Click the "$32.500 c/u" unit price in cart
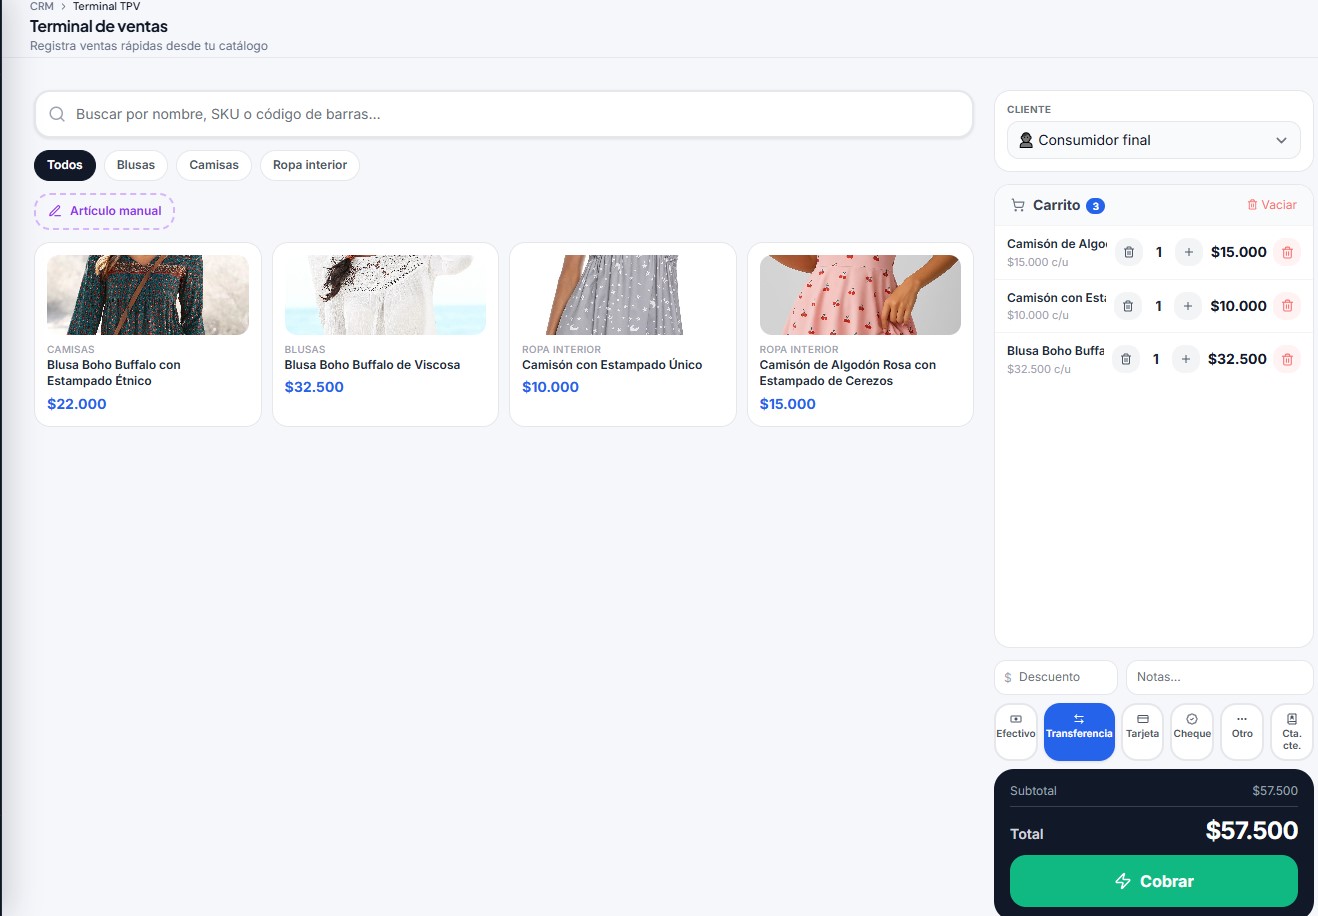 (1039, 369)
